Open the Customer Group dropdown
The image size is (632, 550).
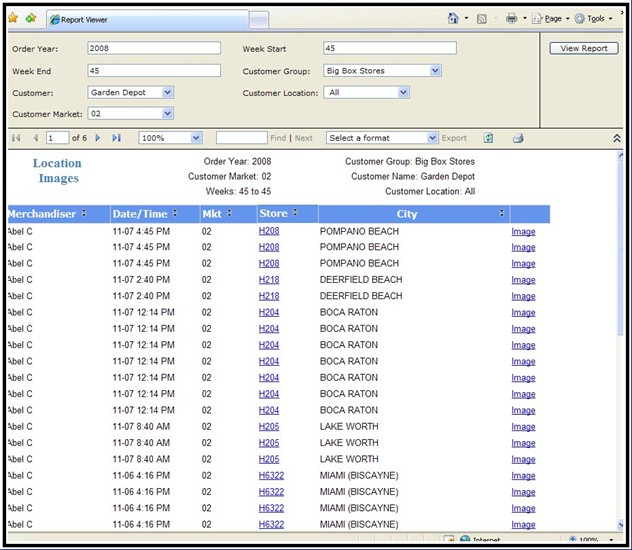(435, 71)
